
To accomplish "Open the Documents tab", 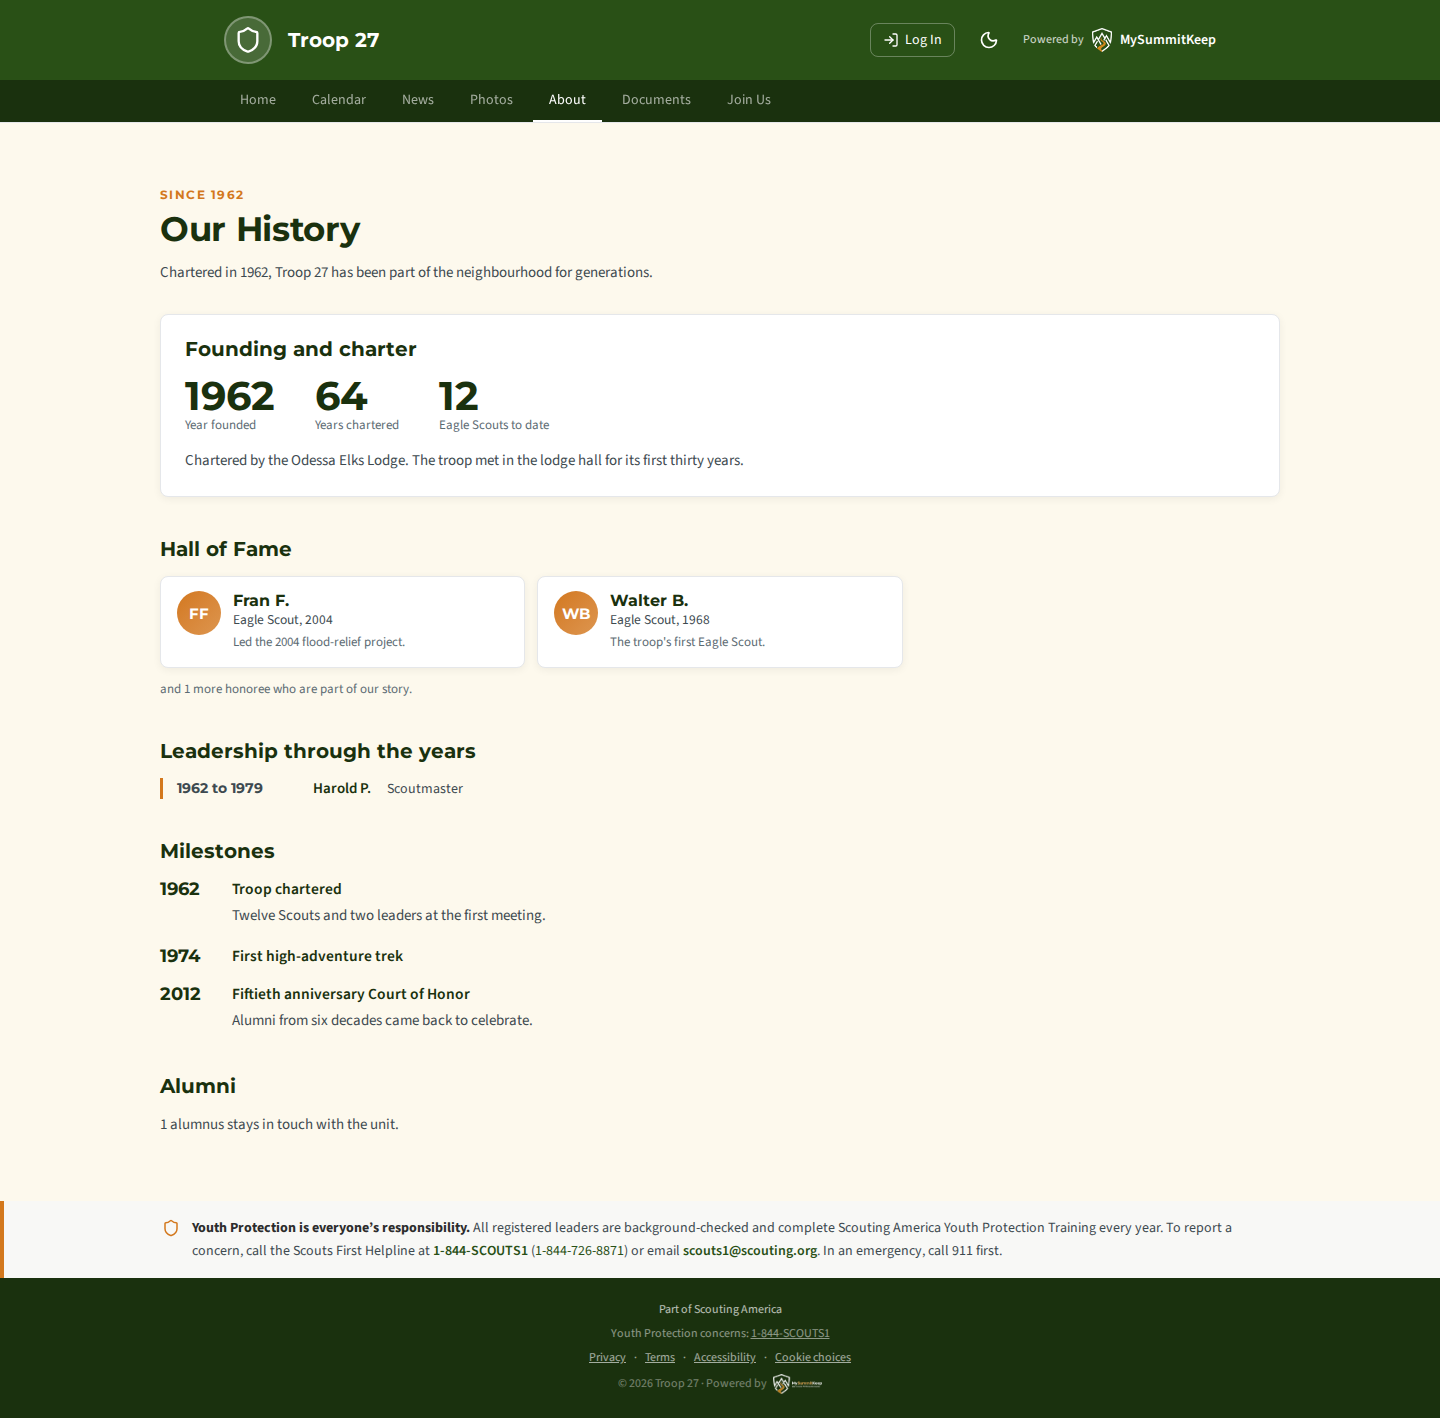I will click(x=656, y=100).
